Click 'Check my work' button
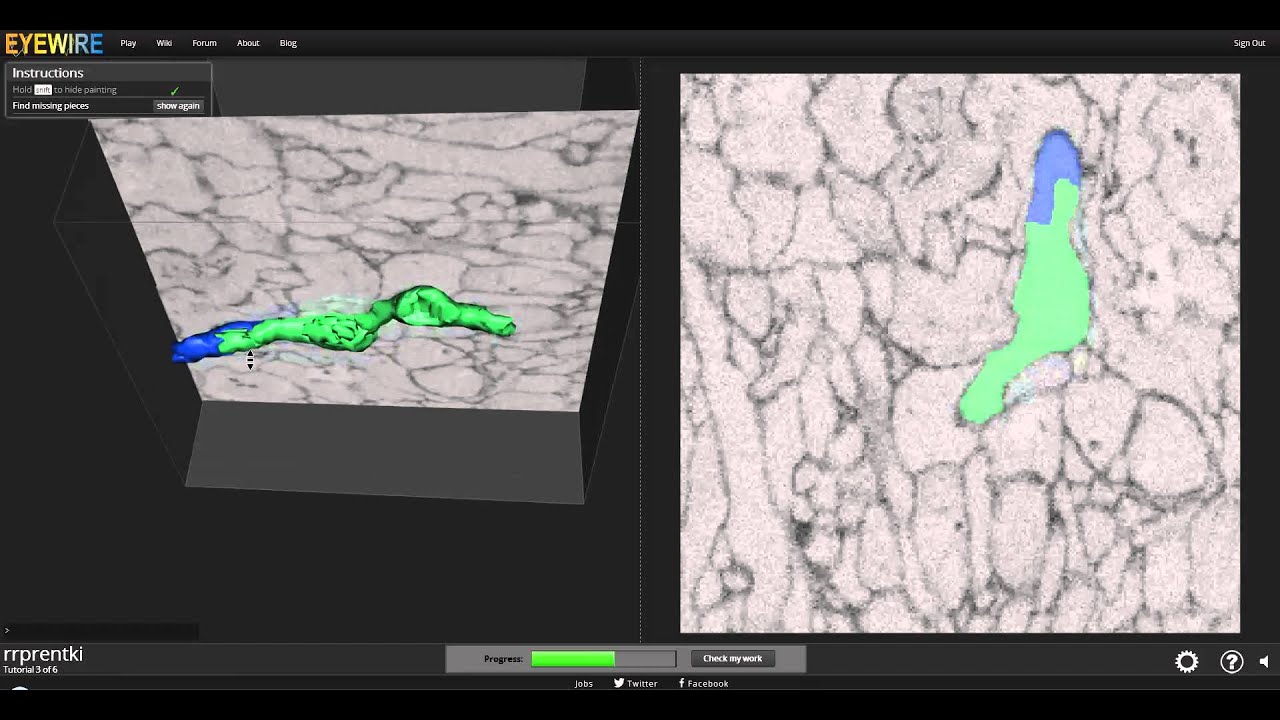 pyautogui.click(x=732, y=658)
